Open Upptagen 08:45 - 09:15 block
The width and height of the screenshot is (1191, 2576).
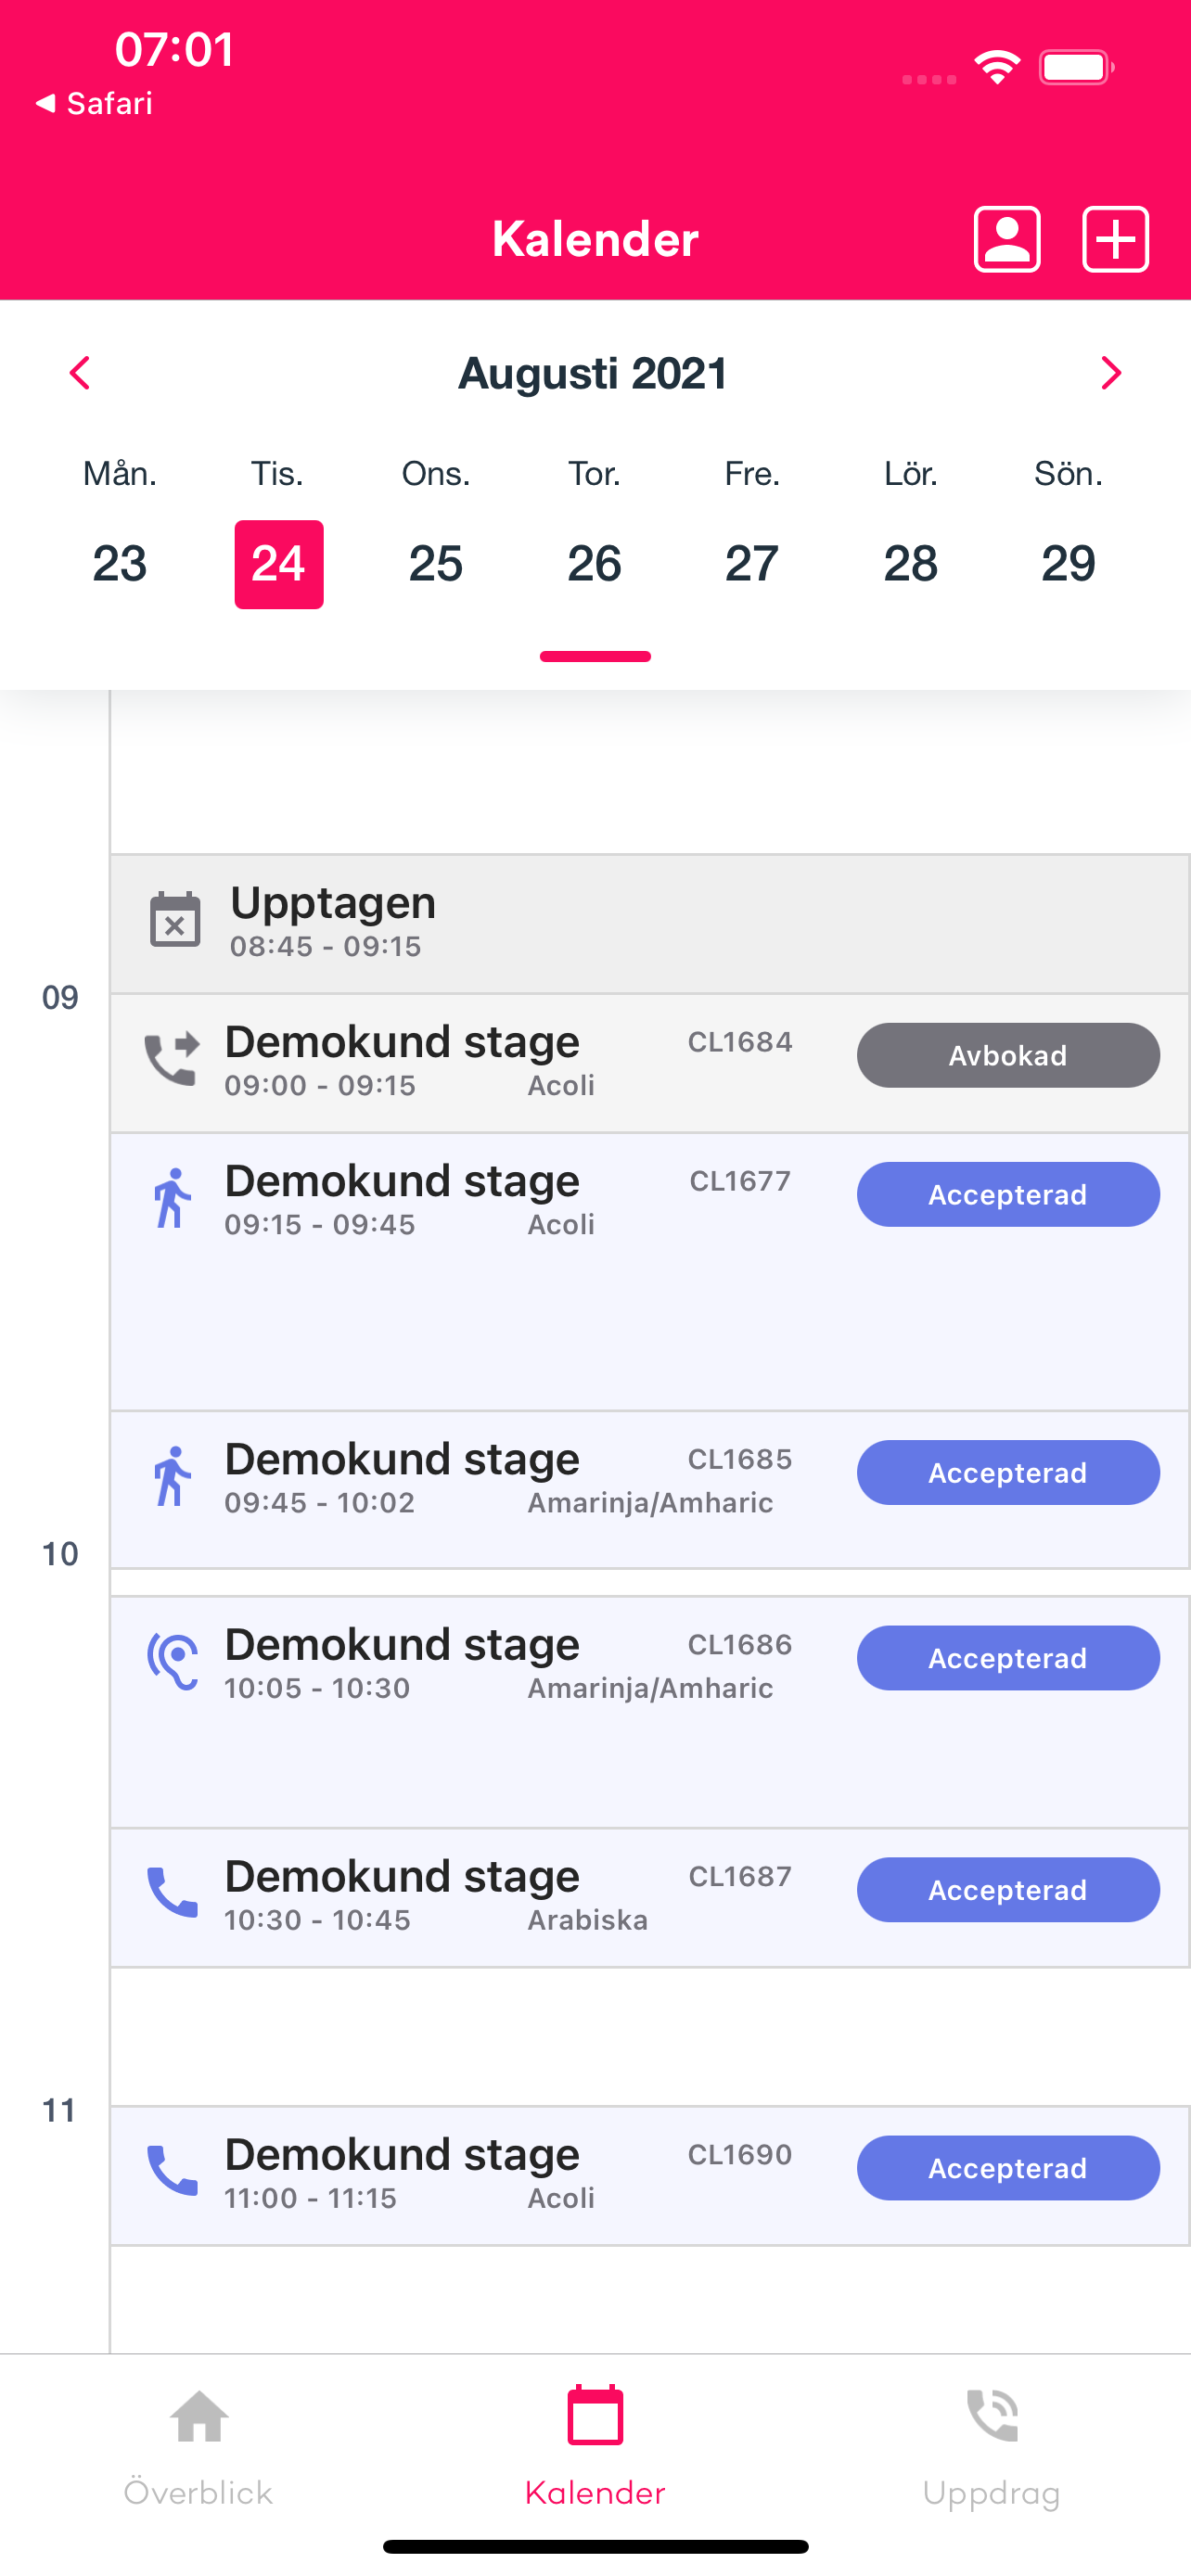point(650,924)
